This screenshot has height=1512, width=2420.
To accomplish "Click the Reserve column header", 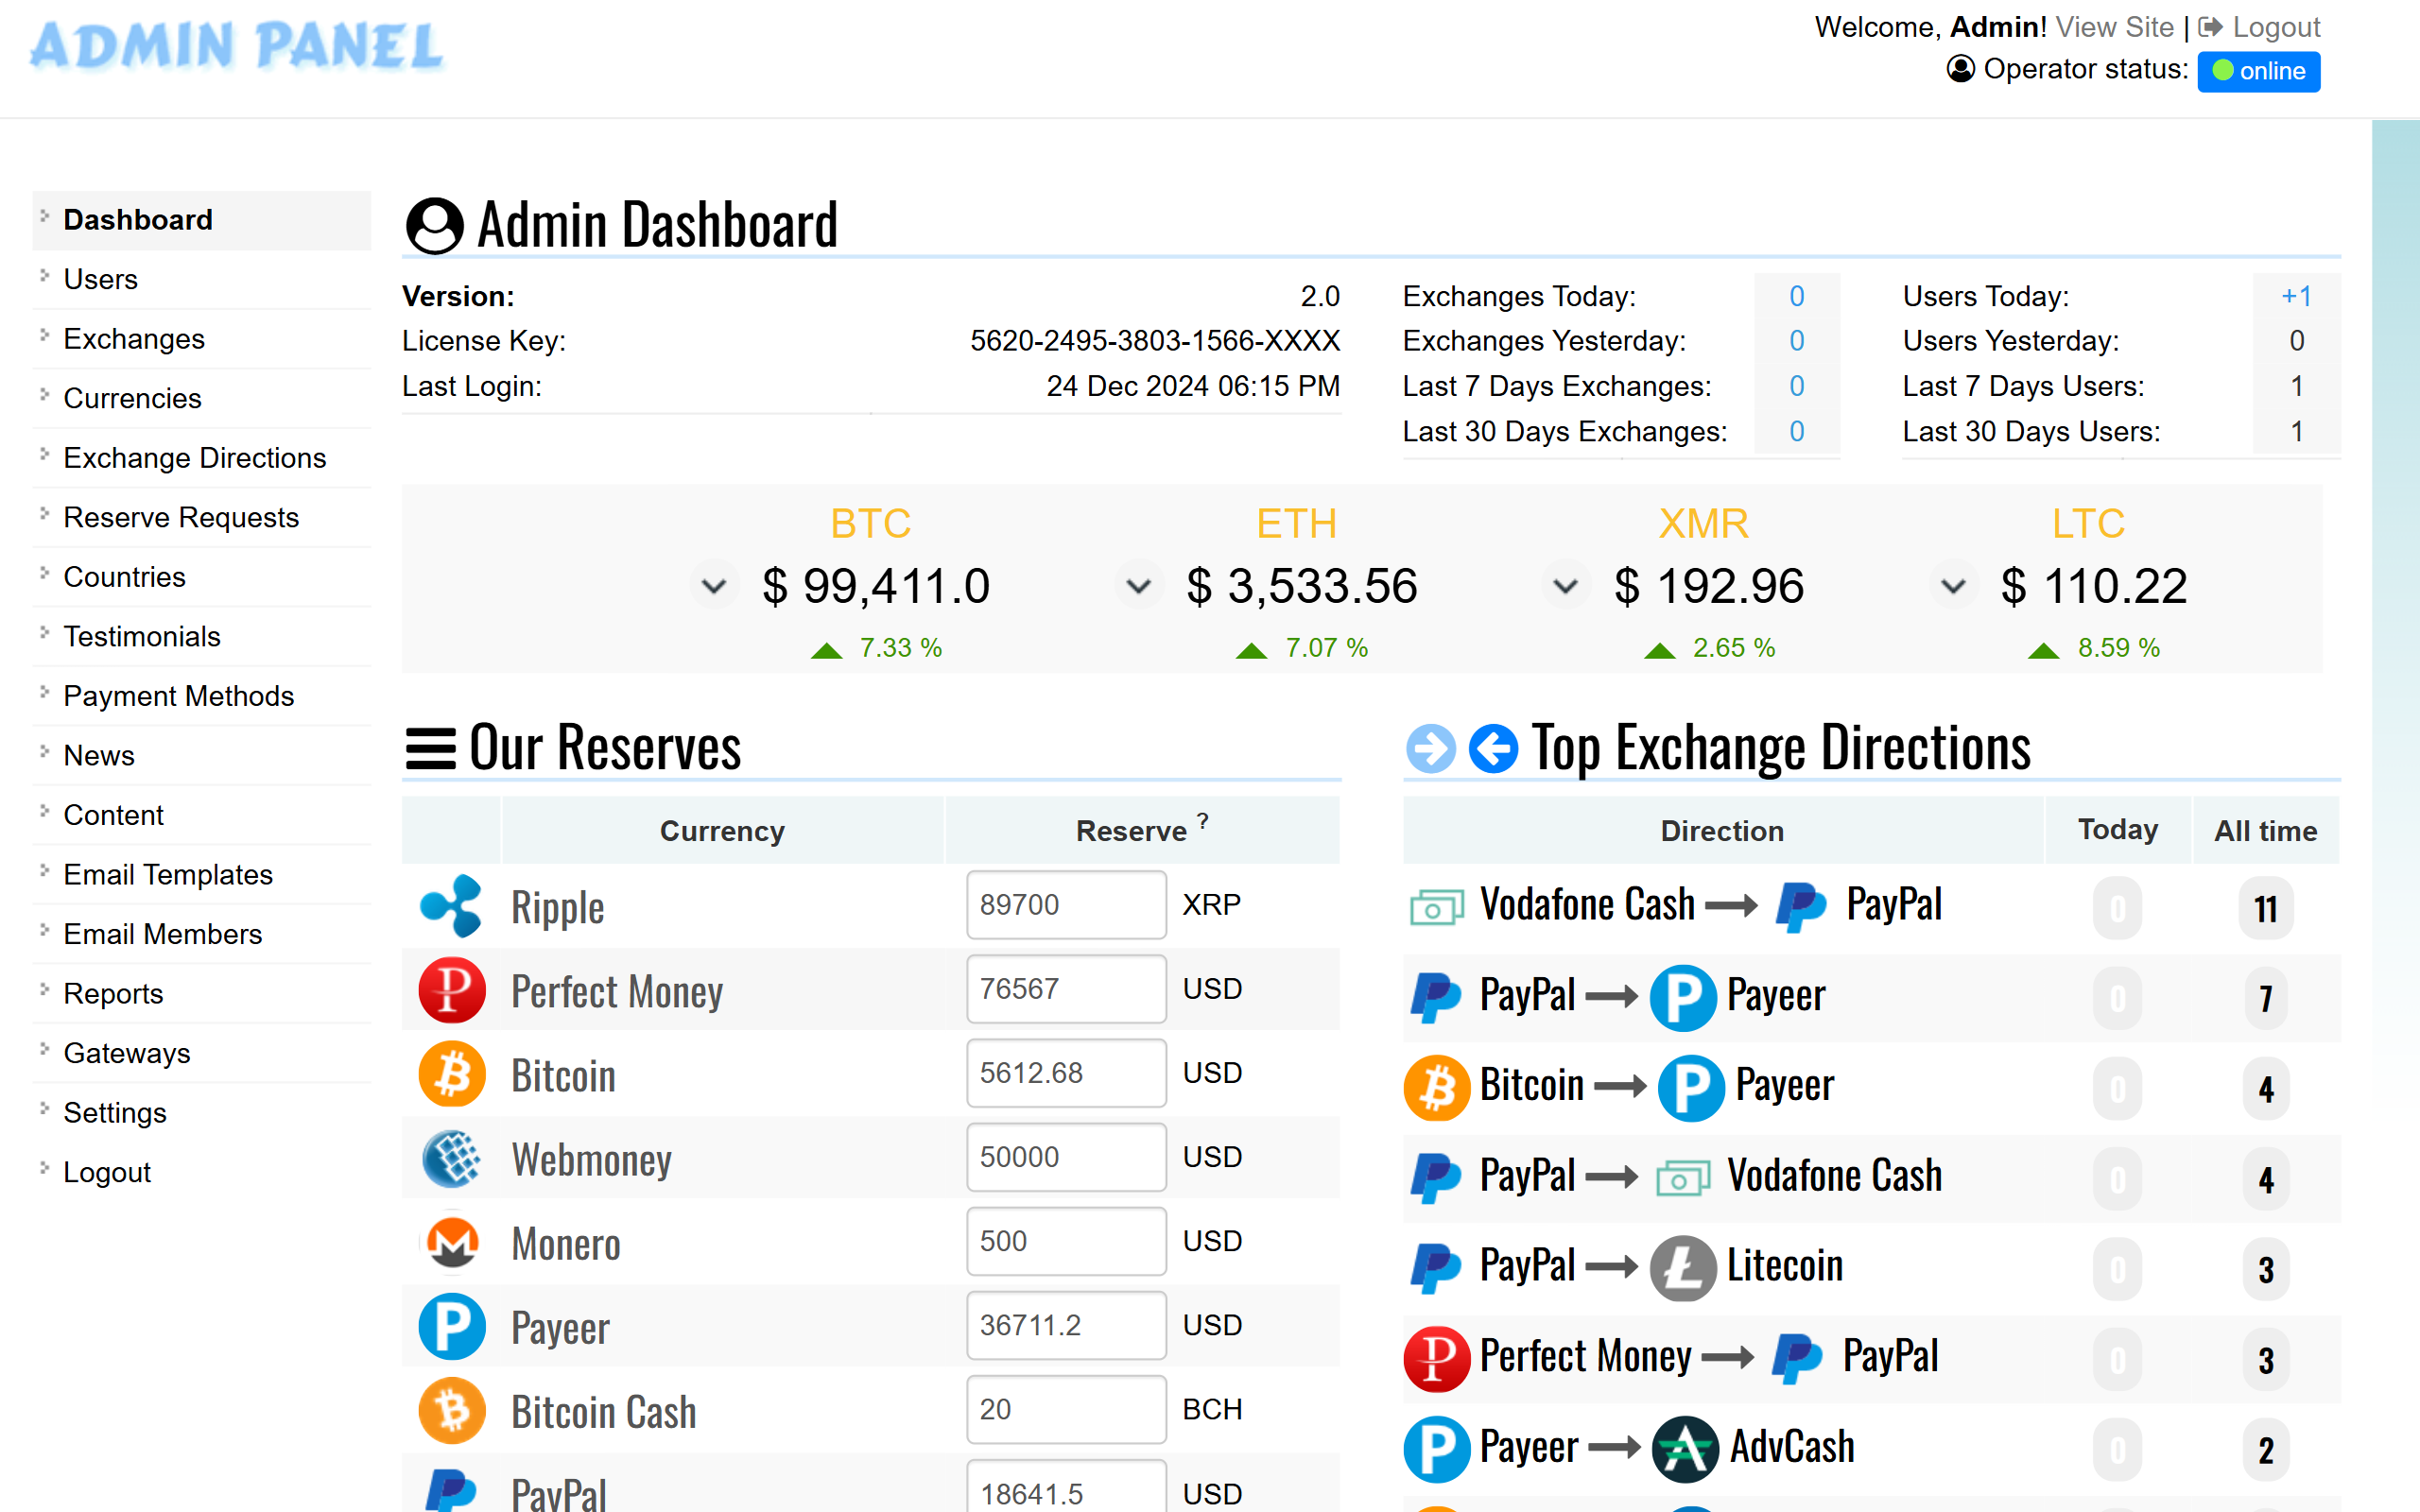I will point(1142,830).
